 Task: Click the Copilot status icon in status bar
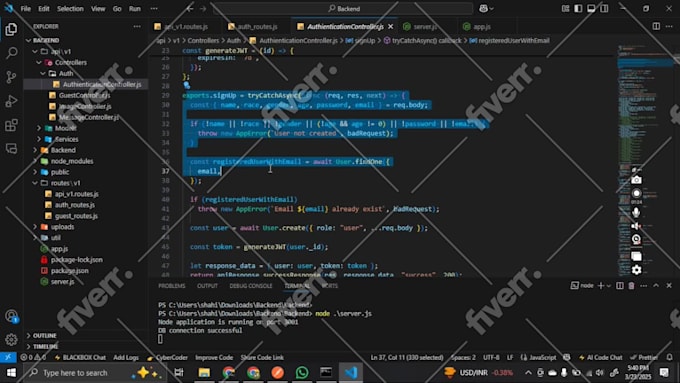(566, 357)
